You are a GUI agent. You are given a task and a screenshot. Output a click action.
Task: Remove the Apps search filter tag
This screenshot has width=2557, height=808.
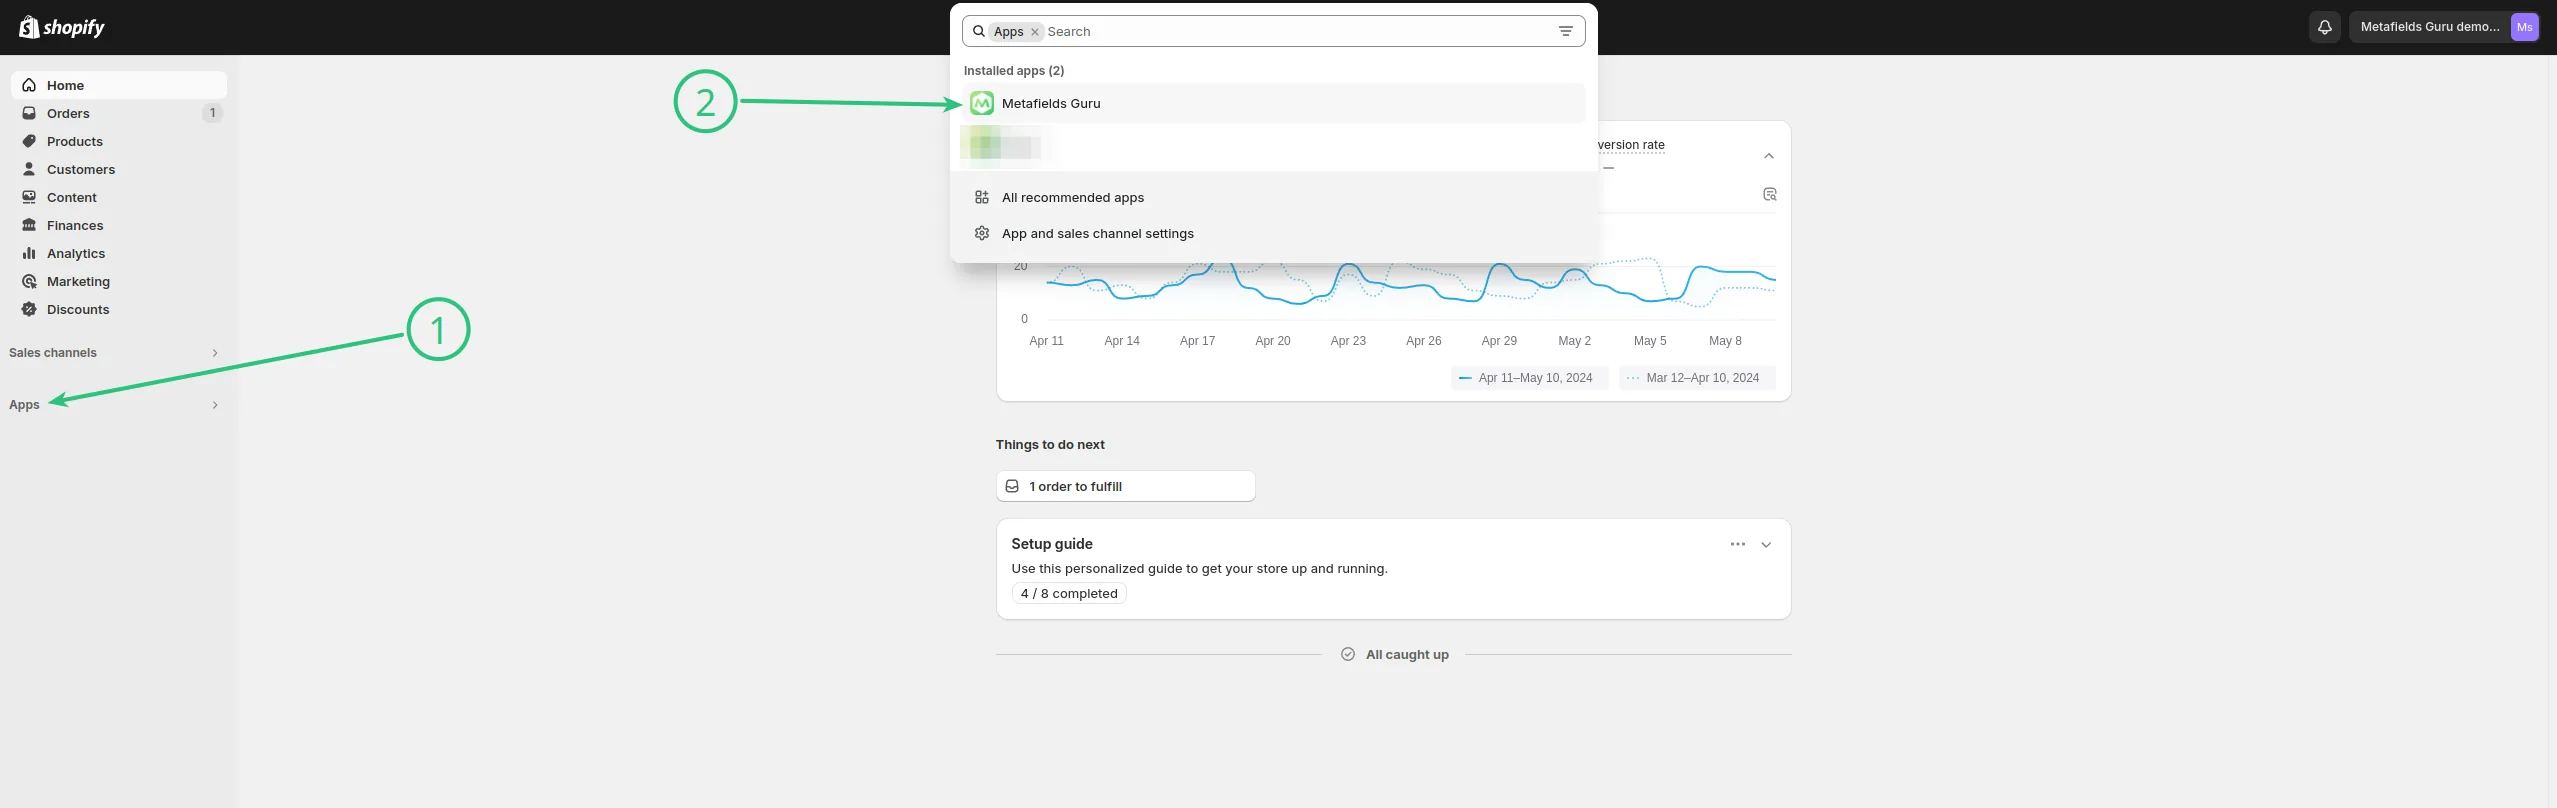[x=1035, y=32]
